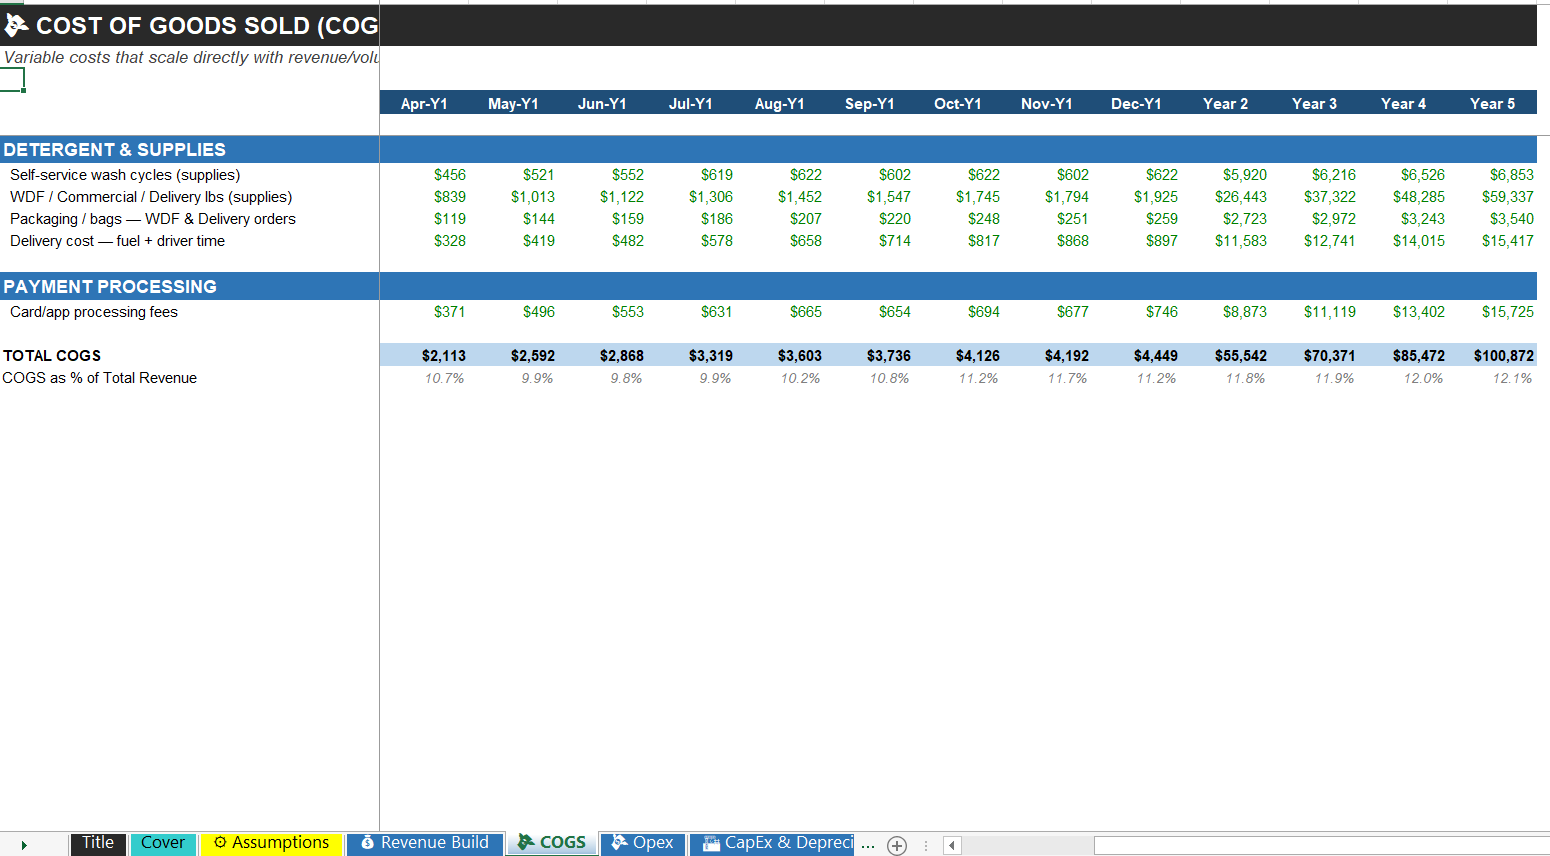1550x856 pixels.
Task: Select the PAYMENT PROCESSING section header
Action: point(110,287)
